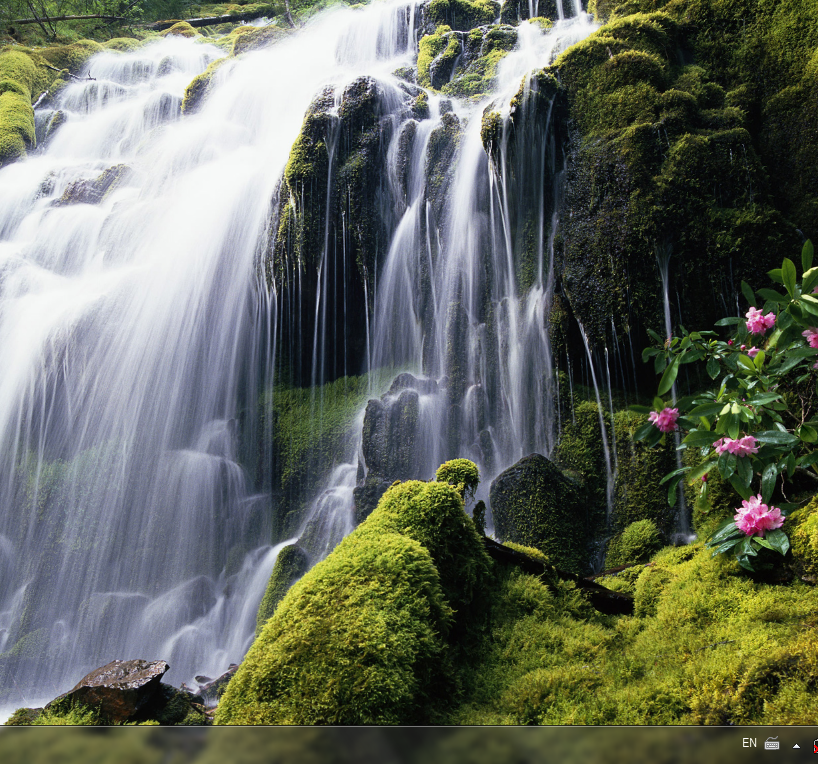Image resolution: width=818 pixels, height=764 pixels.
Task: Click the dark mossy boulder beside flowers
Action: pyautogui.click(x=540, y=508)
